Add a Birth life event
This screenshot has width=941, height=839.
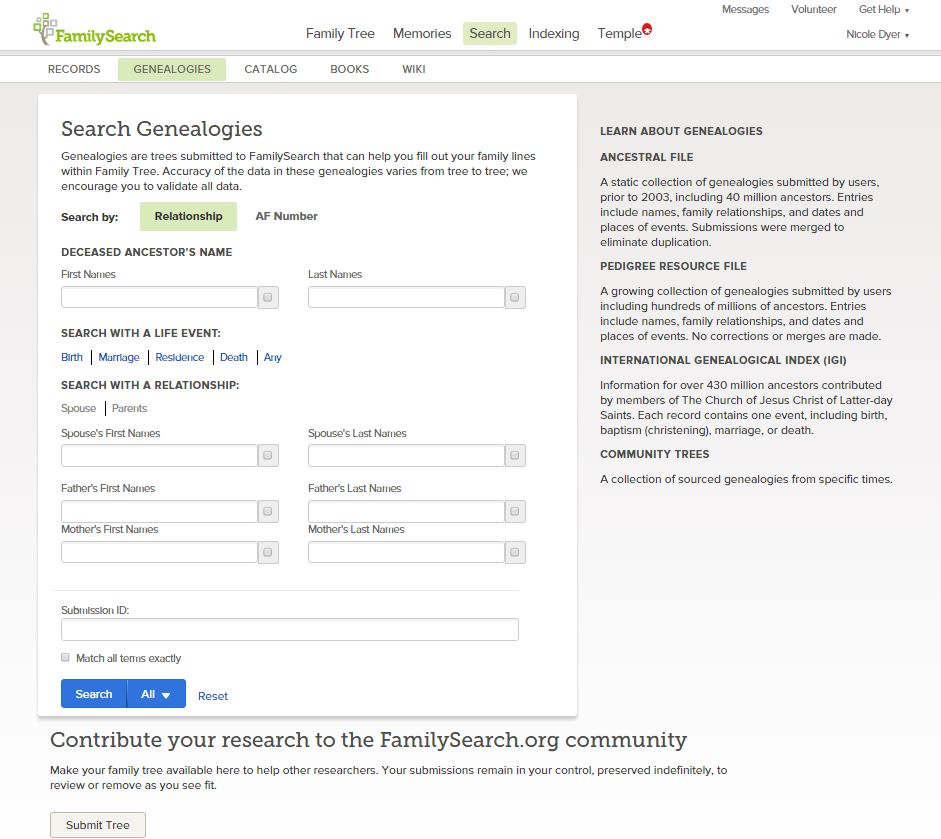72,357
